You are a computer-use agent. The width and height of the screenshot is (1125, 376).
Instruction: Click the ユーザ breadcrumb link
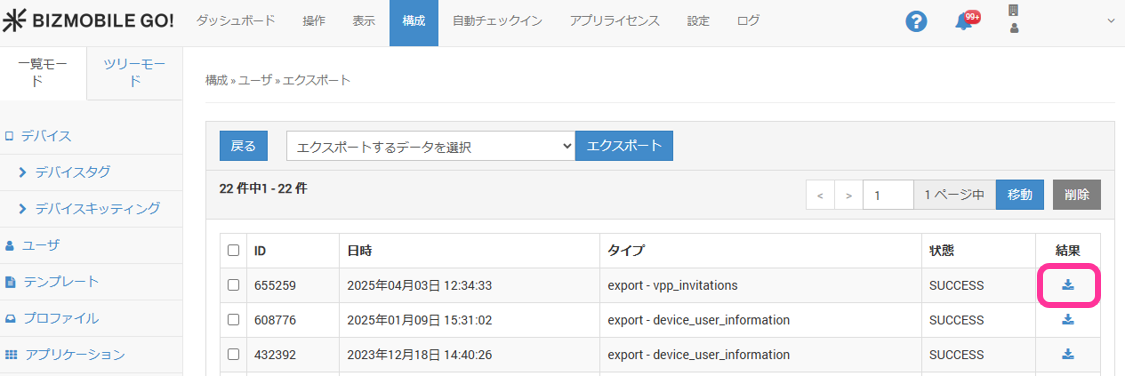click(x=255, y=80)
